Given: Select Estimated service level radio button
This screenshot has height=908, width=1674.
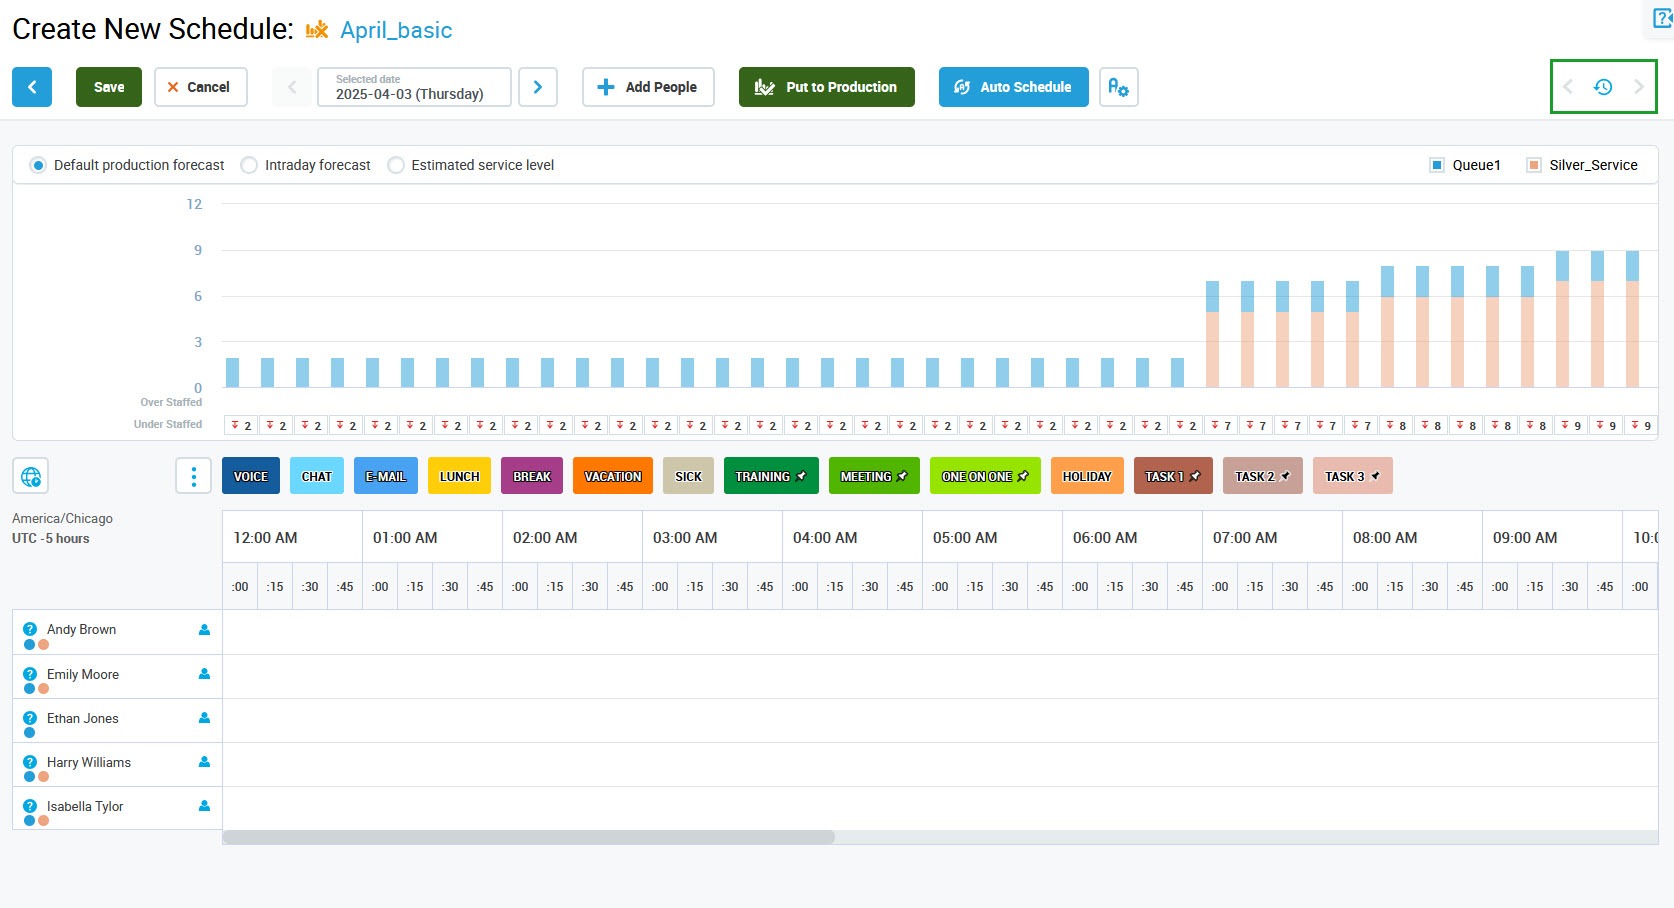Looking at the screenshot, I should [396, 165].
